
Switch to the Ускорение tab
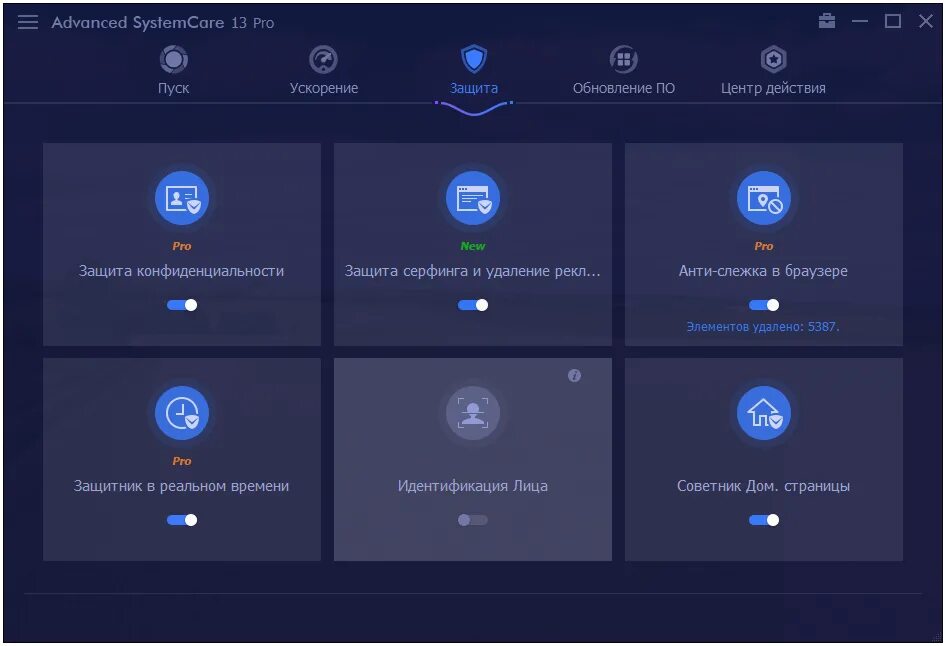(x=323, y=88)
